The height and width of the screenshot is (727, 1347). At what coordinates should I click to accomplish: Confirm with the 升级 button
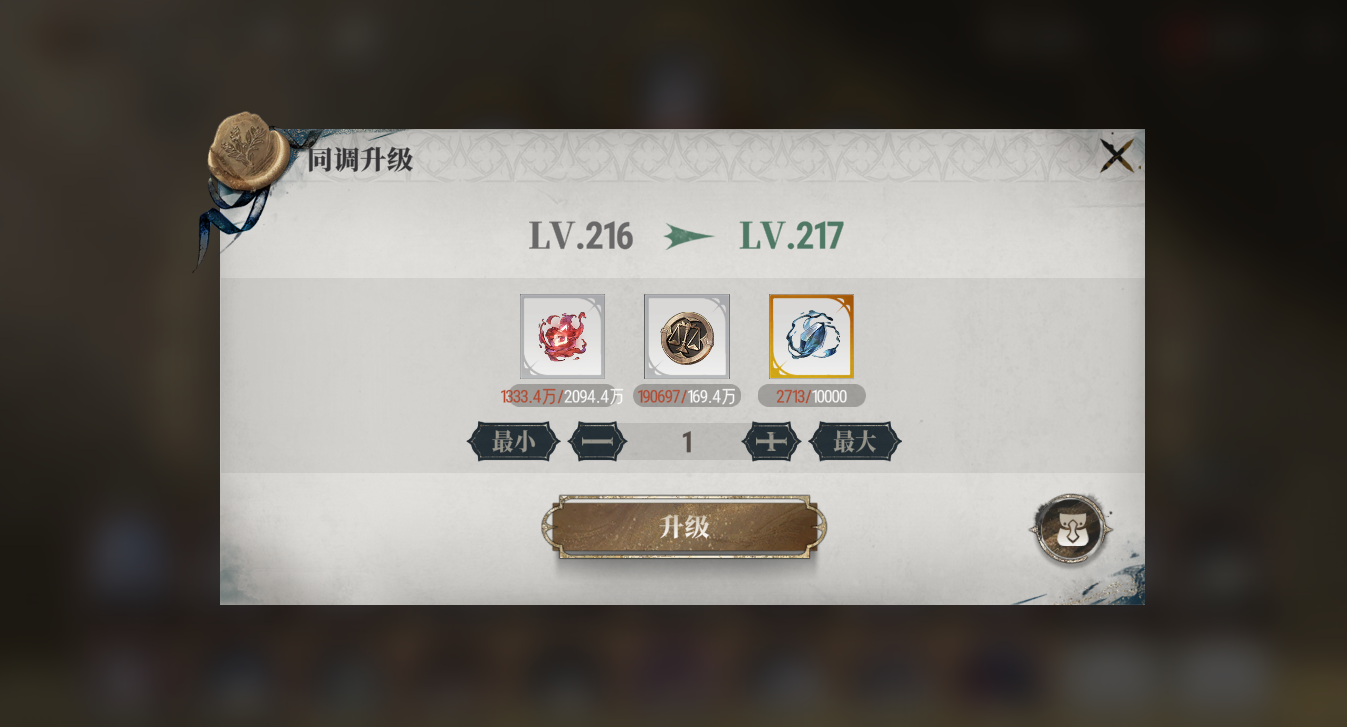(x=684, y=527)
